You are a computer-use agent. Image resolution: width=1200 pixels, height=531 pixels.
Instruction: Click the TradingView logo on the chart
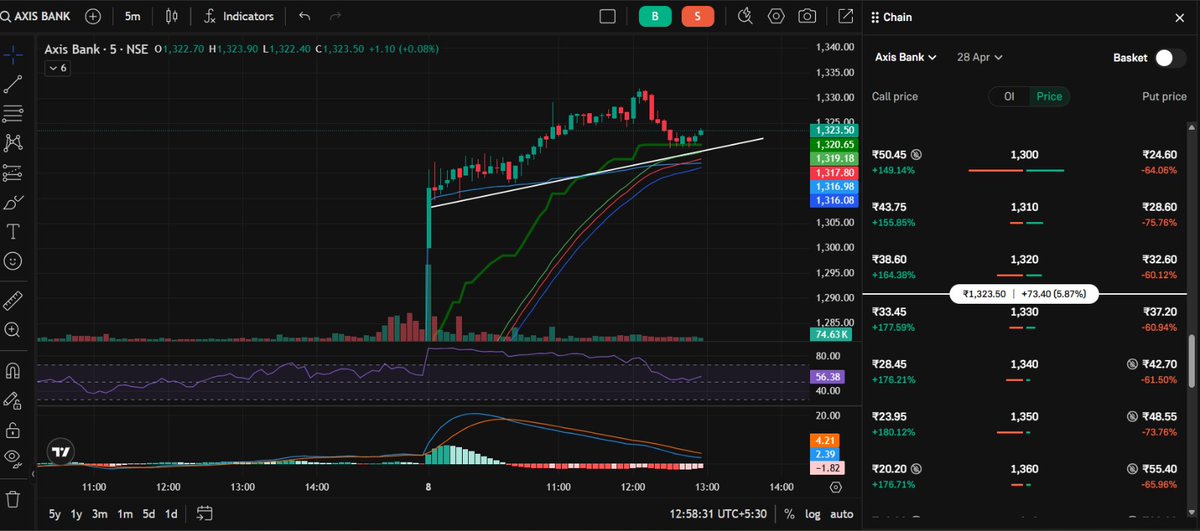coord(62,452)
